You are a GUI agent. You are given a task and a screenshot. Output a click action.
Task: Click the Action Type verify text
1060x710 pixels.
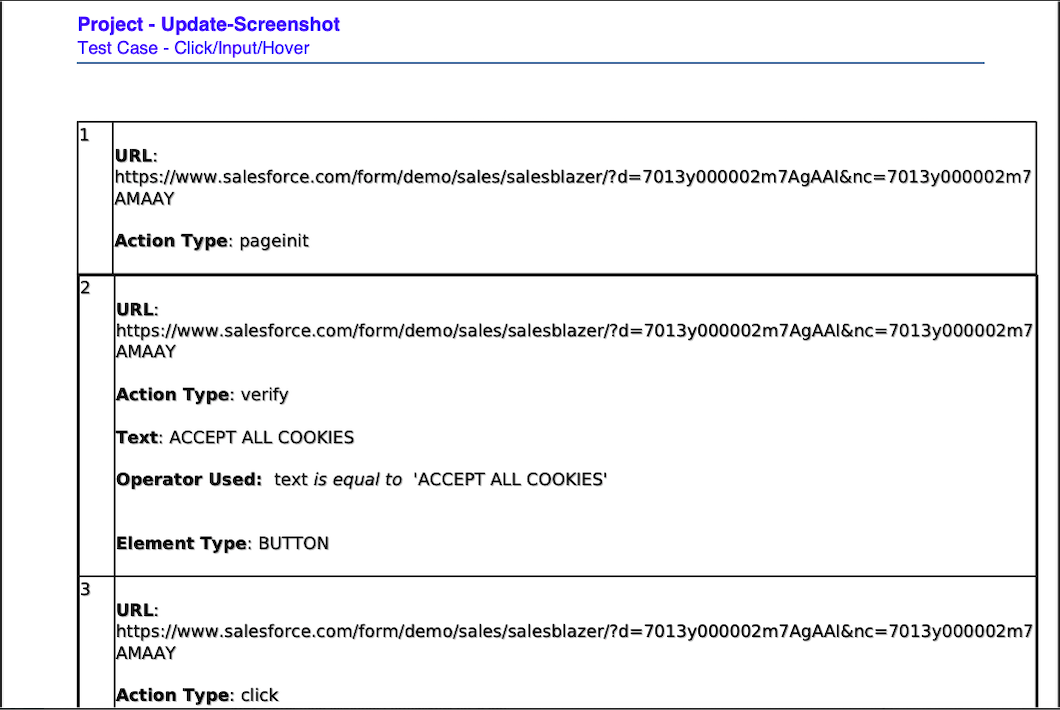point(202,394)
